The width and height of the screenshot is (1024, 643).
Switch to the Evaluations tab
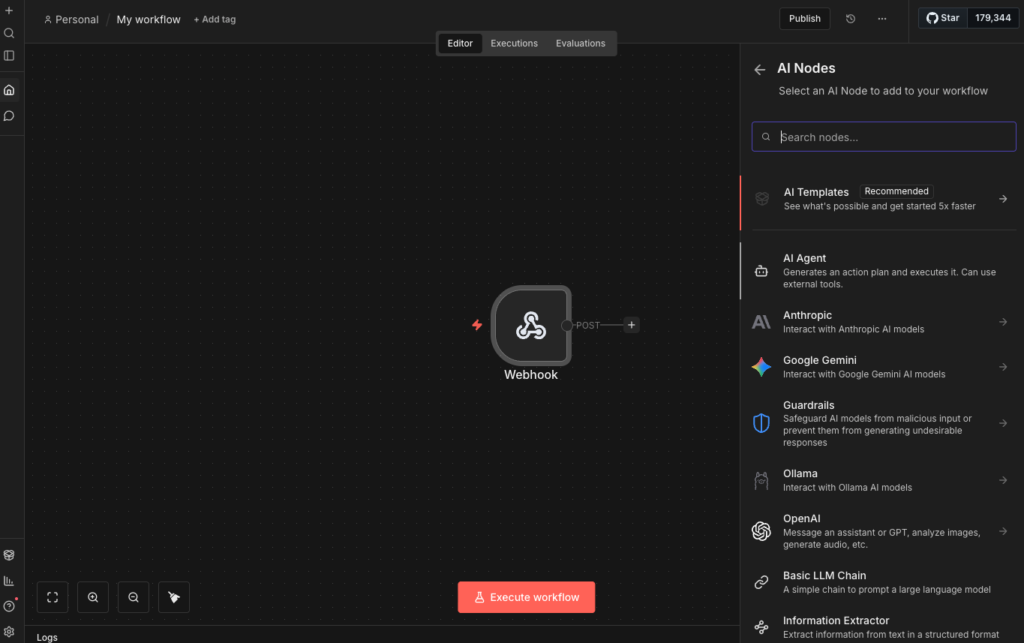click(580, 43)
